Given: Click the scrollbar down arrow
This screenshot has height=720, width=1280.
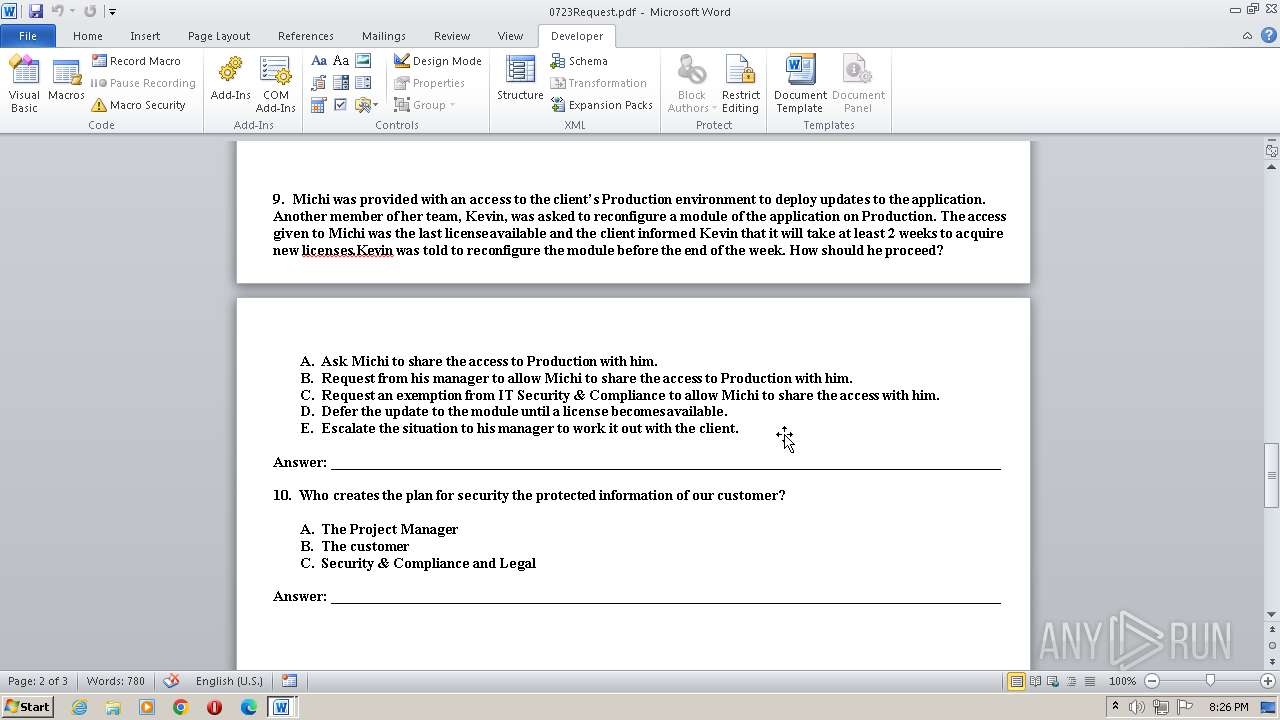Looking at the screenshot, I should 1271,615.
